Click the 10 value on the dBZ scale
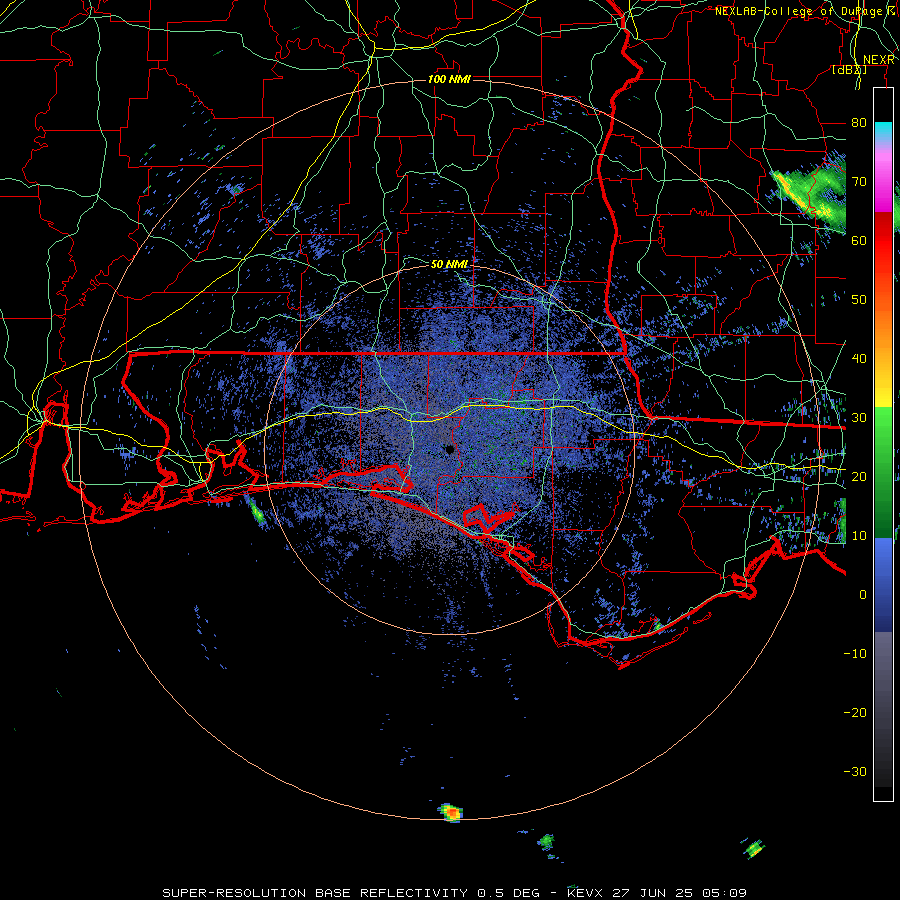The height and width of the screenshot is (900, 900). 859,536
